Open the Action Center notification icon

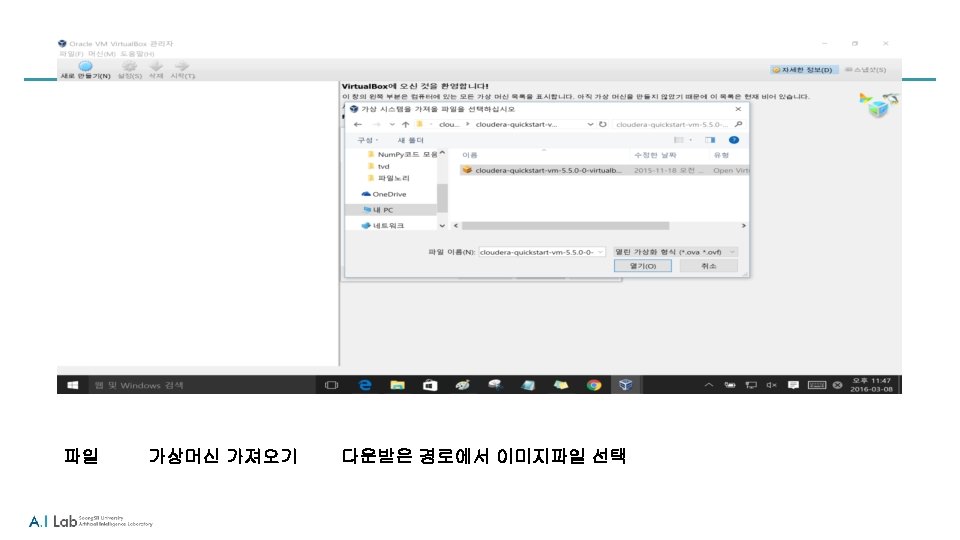[793, 384]
